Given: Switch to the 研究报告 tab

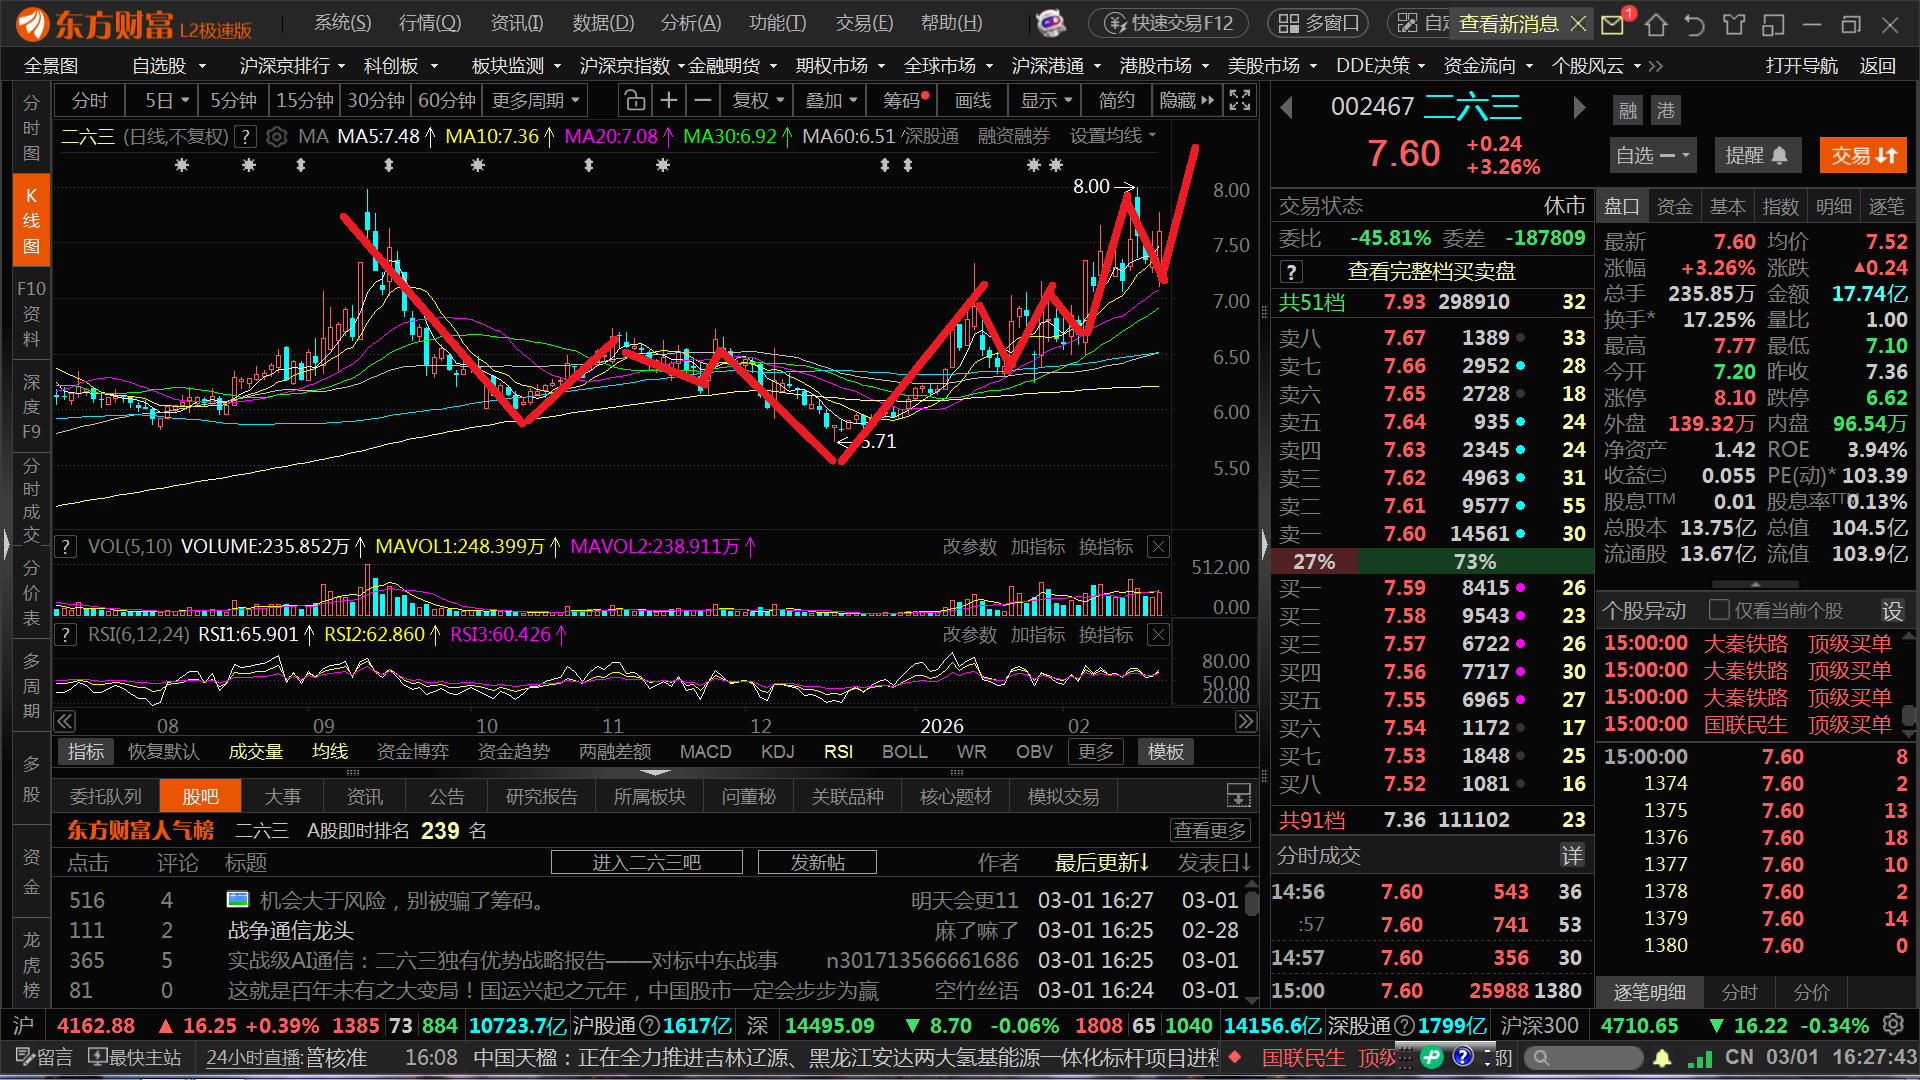Looking at the screenshot, I should (541, 797).
